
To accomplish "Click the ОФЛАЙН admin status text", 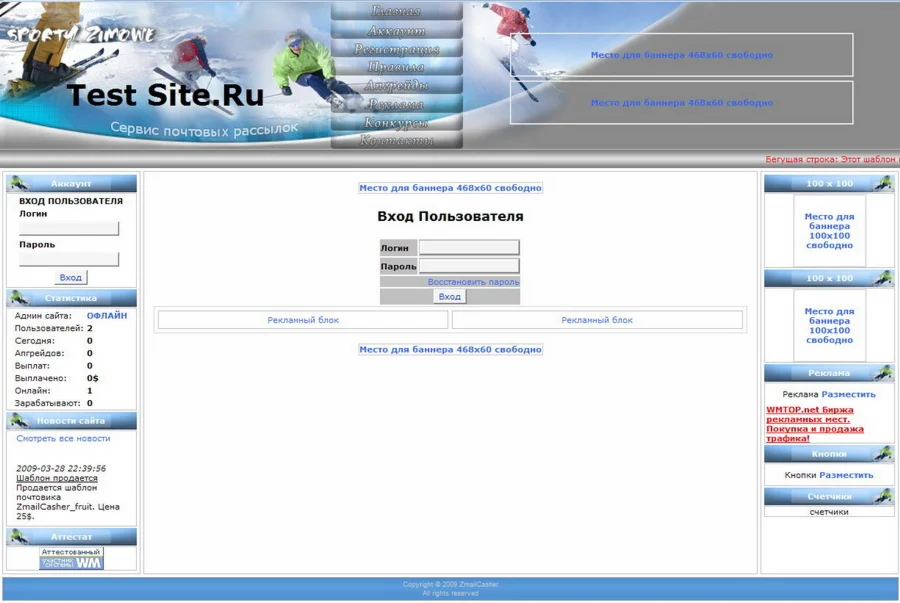I will pyautogui.click(x=107, y=316).
